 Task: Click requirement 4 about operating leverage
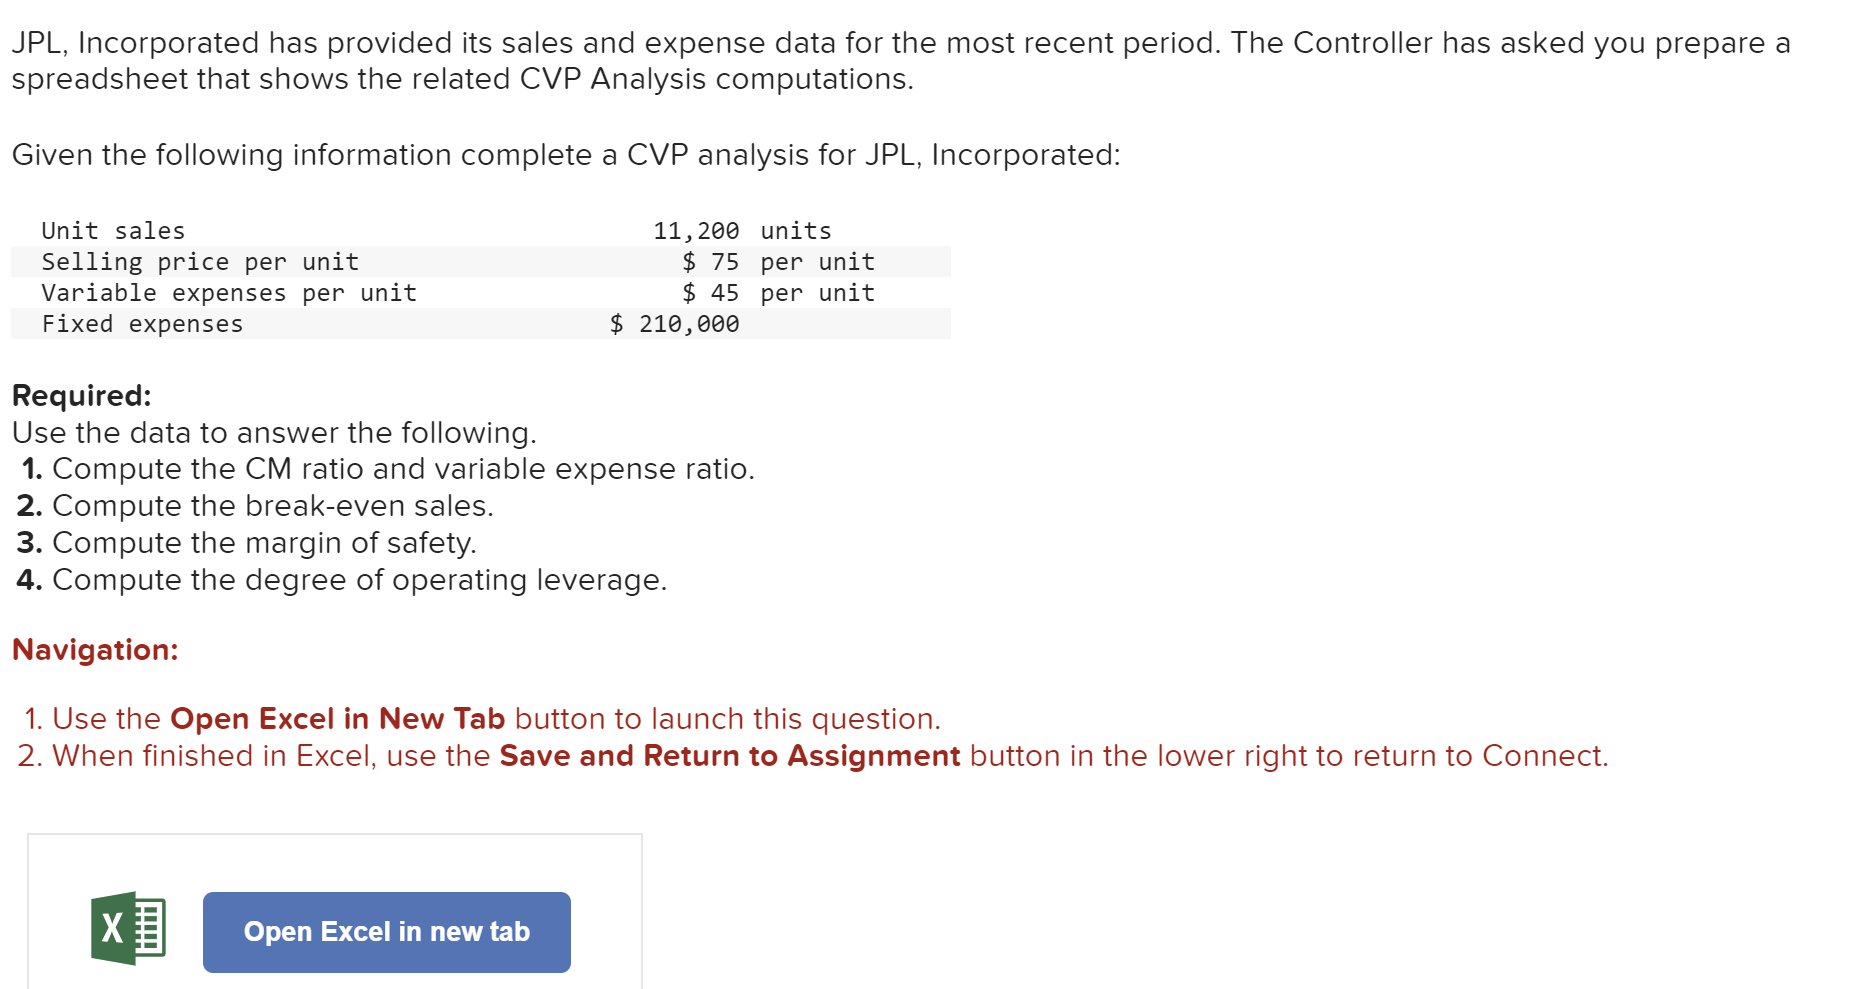click(x=340, y=580)
